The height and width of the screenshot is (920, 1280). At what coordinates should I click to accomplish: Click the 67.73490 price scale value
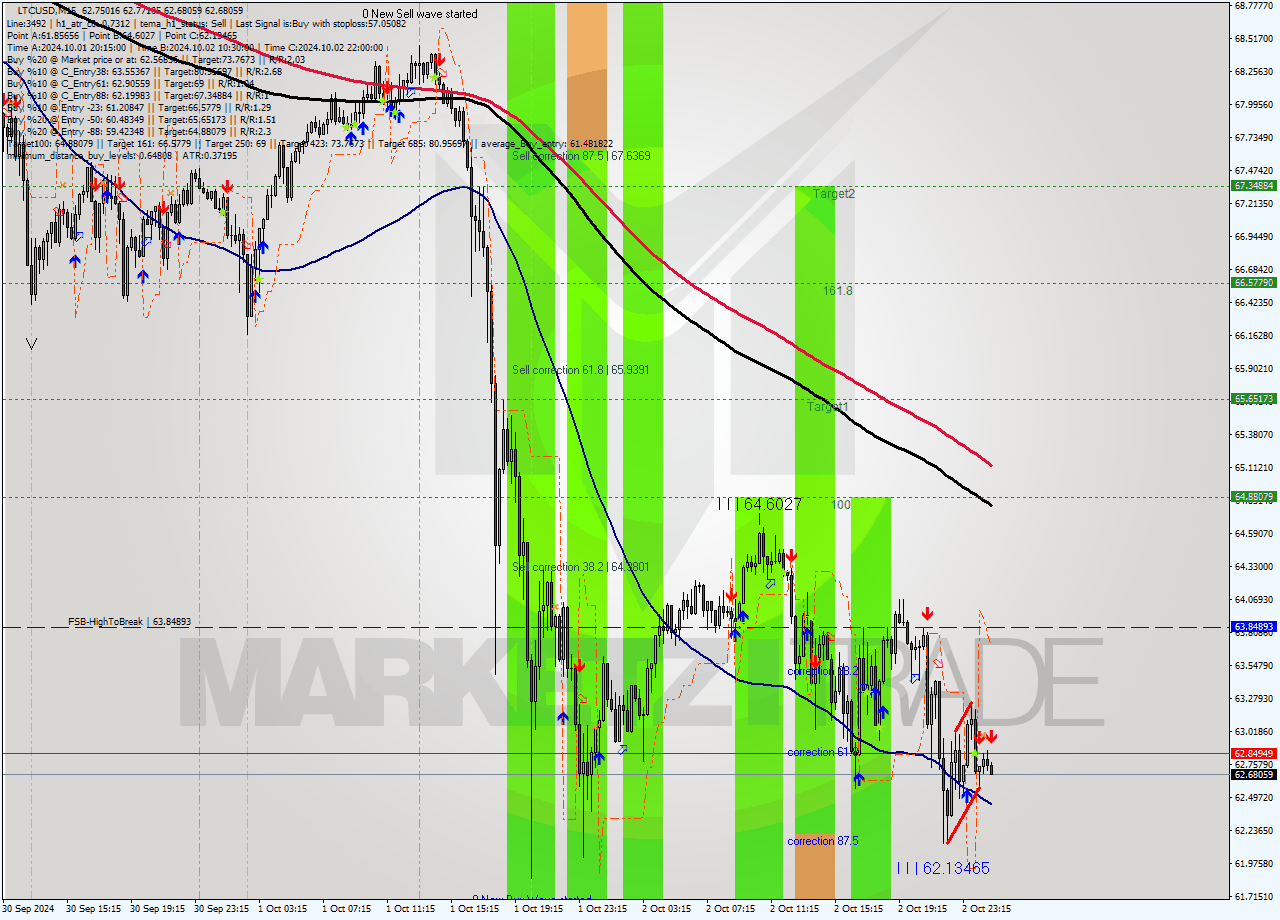point(1253,137)
